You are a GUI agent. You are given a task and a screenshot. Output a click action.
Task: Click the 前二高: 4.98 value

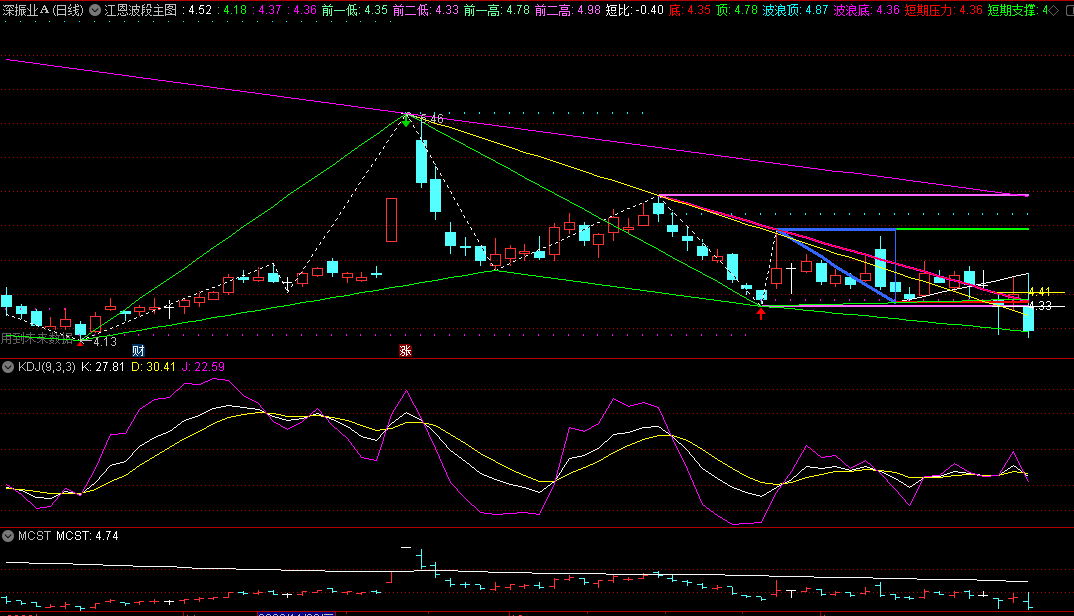coord(568,10)
